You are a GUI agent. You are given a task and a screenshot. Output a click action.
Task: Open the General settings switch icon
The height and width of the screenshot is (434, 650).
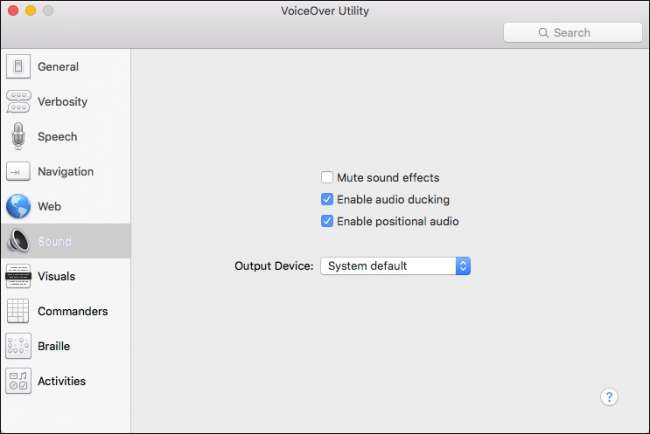[x=18, y=66]
